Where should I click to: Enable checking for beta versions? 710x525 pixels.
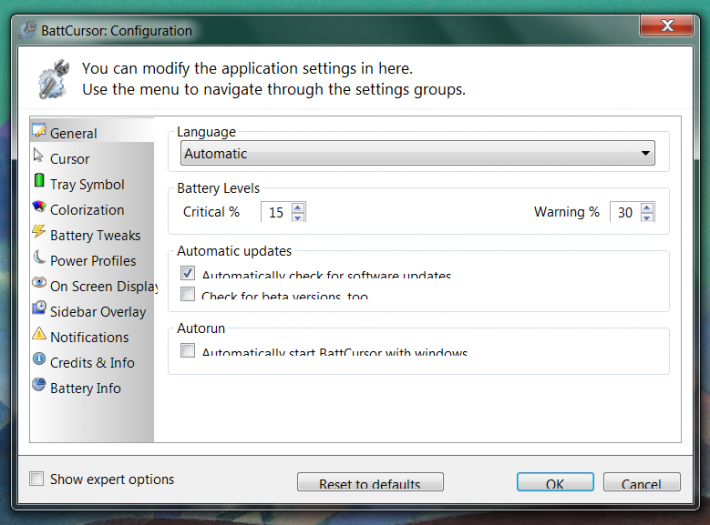click(187, 294)
